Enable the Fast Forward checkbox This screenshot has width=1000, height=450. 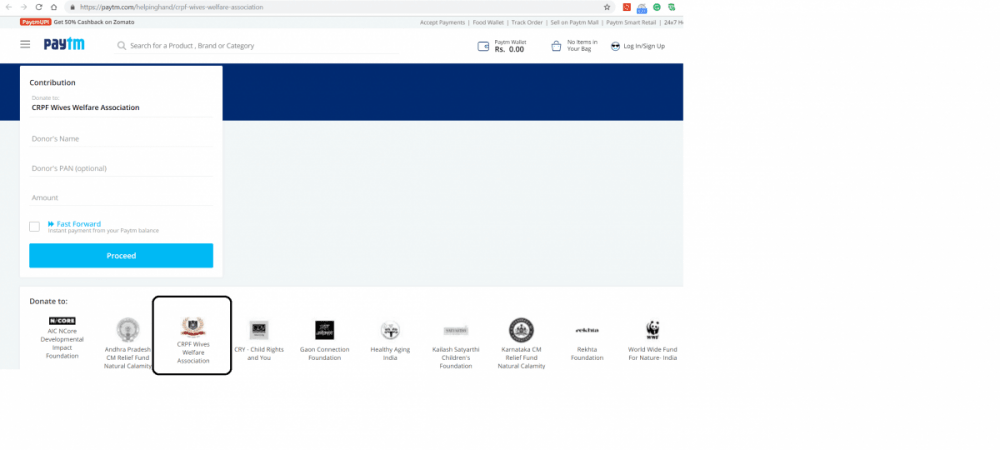click(35, 227)
